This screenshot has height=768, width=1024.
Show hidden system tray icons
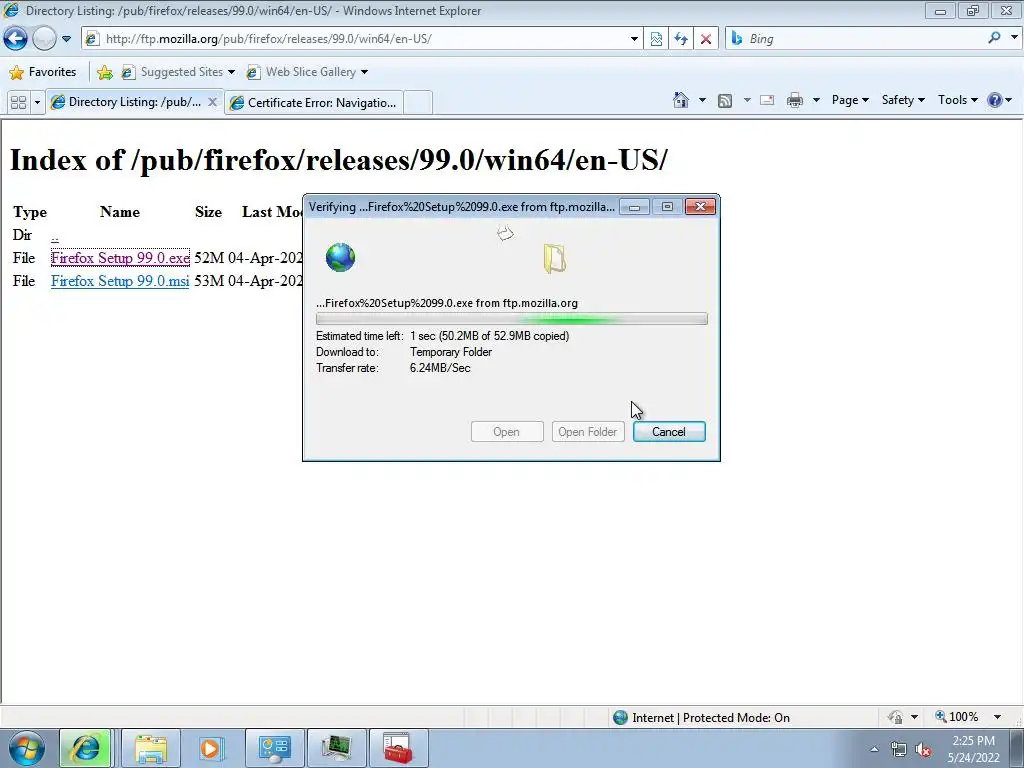coord(874,749)
